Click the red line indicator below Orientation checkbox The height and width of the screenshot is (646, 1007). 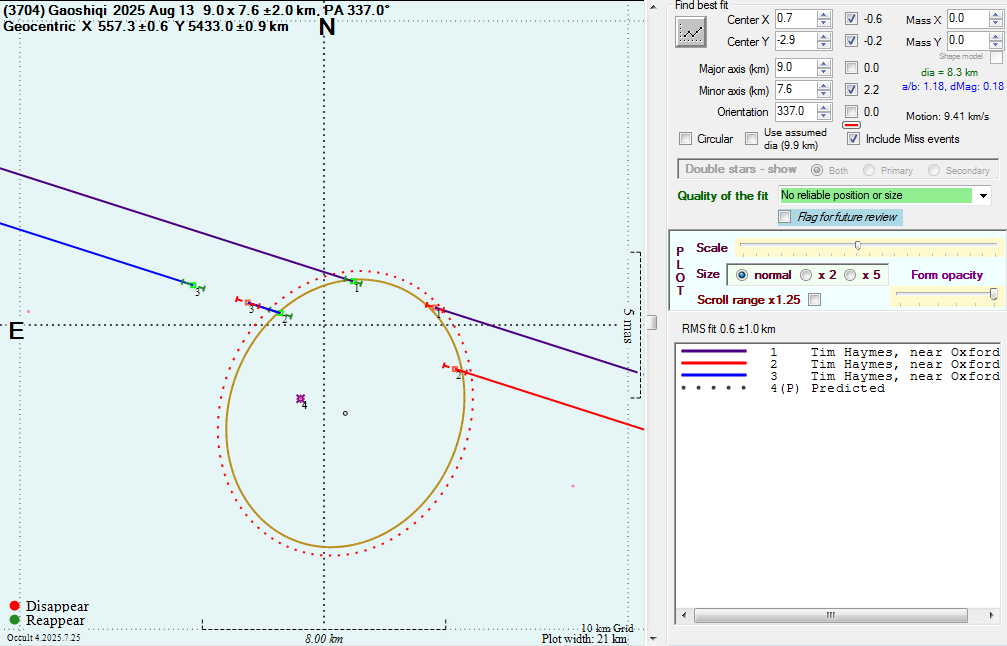point(851,124)
